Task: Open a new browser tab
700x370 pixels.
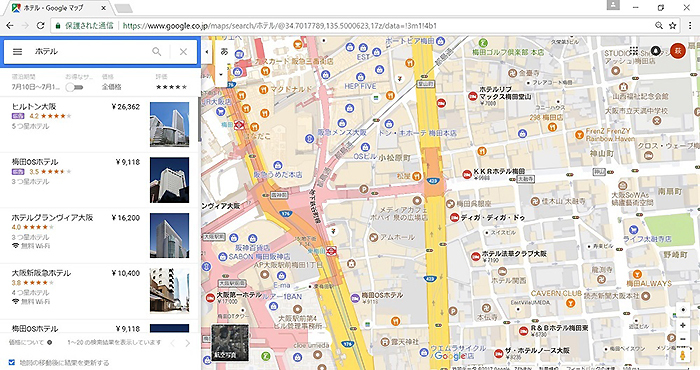Action: tap(123, 8)
